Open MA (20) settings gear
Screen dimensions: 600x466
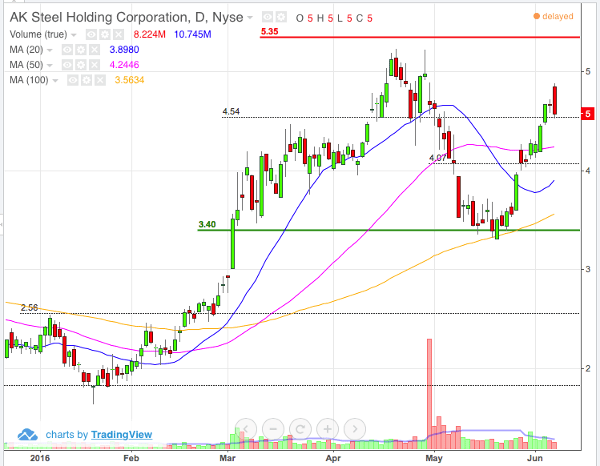tap(81, 50)
